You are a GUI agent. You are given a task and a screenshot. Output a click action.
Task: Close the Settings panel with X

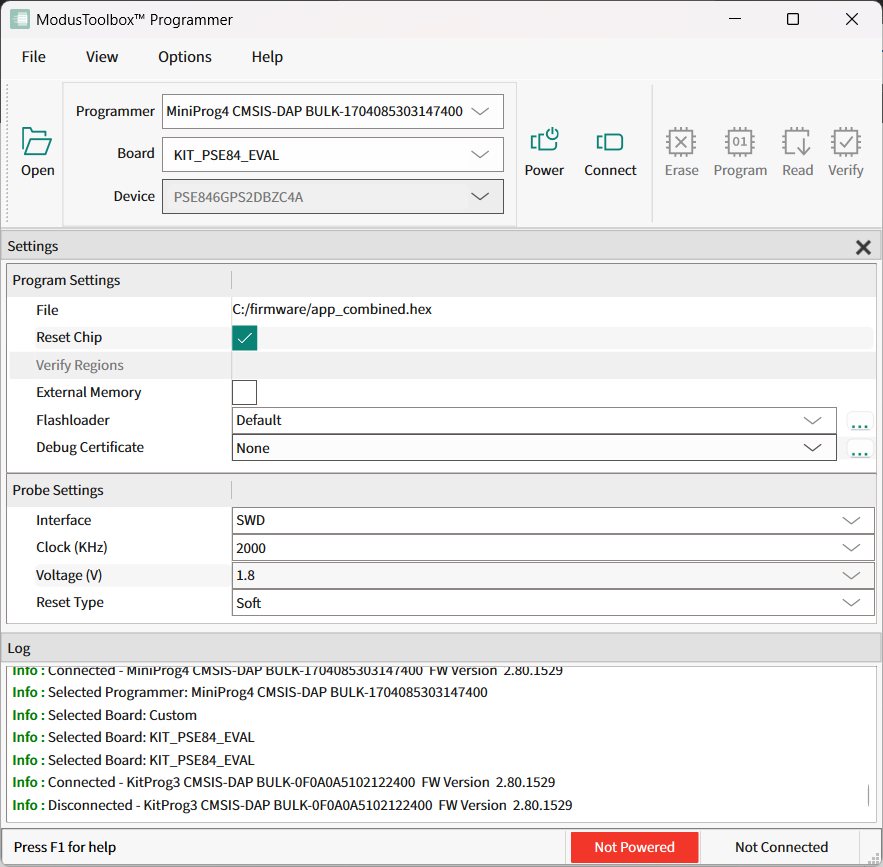tap(863, 247)
